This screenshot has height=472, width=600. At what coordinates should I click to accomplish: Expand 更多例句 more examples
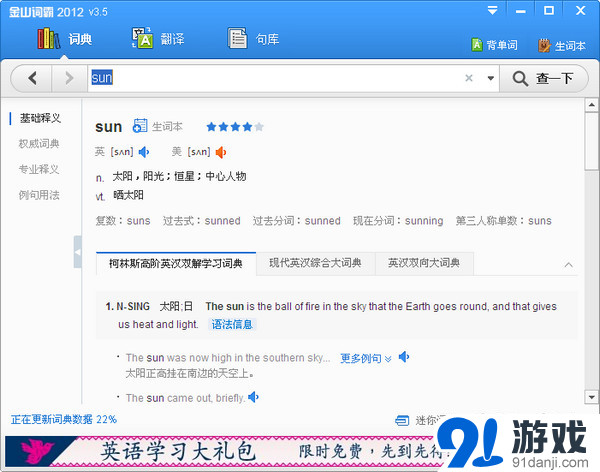366,358
